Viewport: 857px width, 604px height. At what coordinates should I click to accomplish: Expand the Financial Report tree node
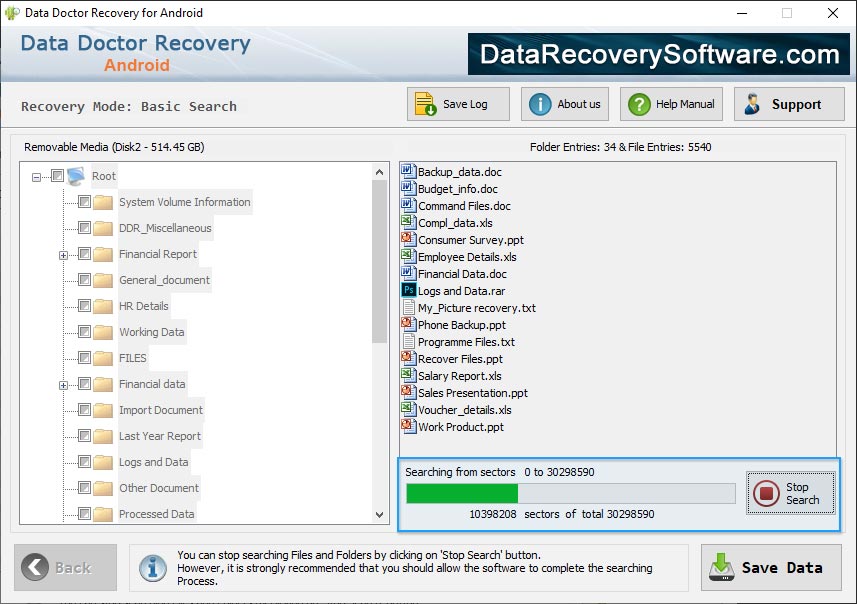coord(62,255)
